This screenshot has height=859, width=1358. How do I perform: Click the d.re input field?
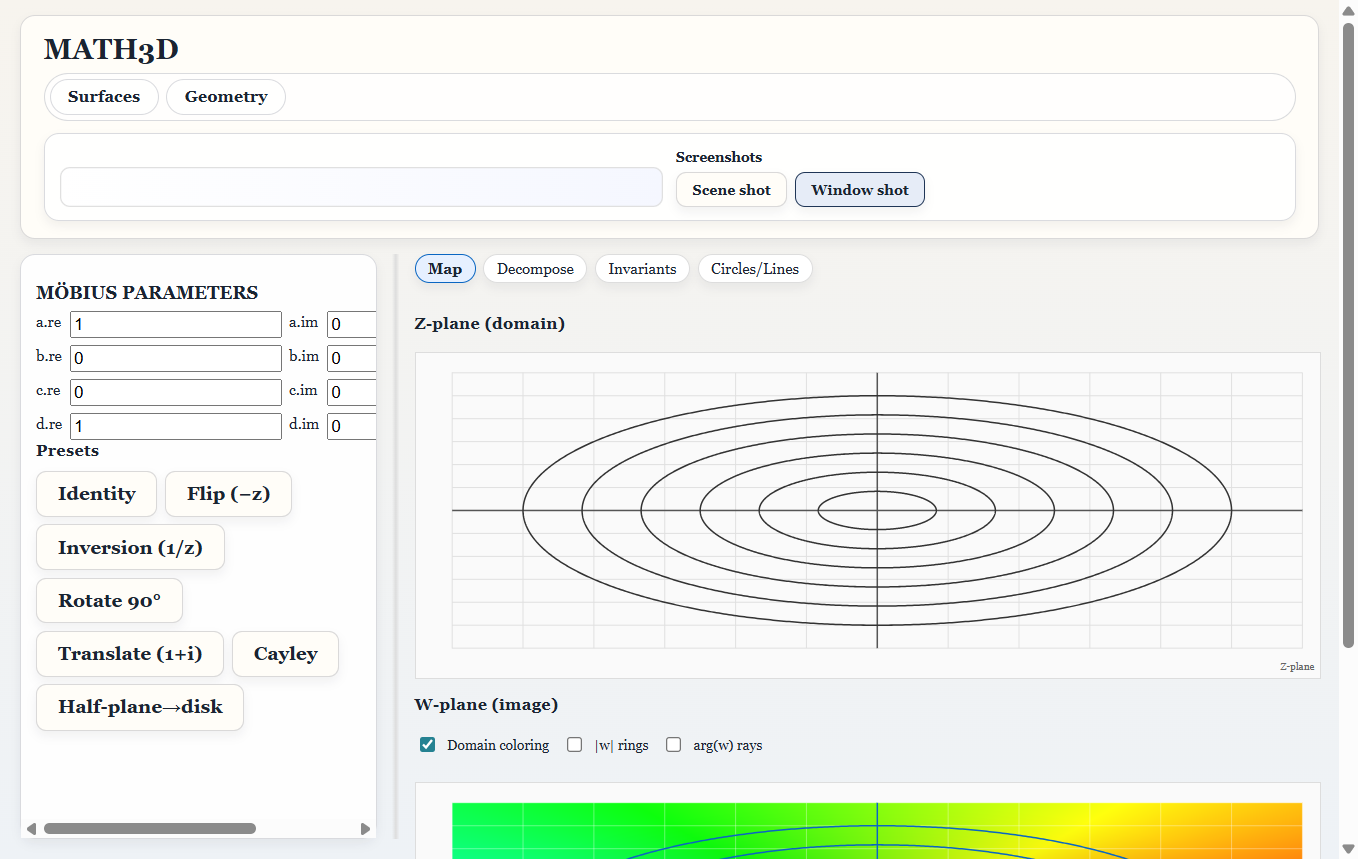pos(176,426)
